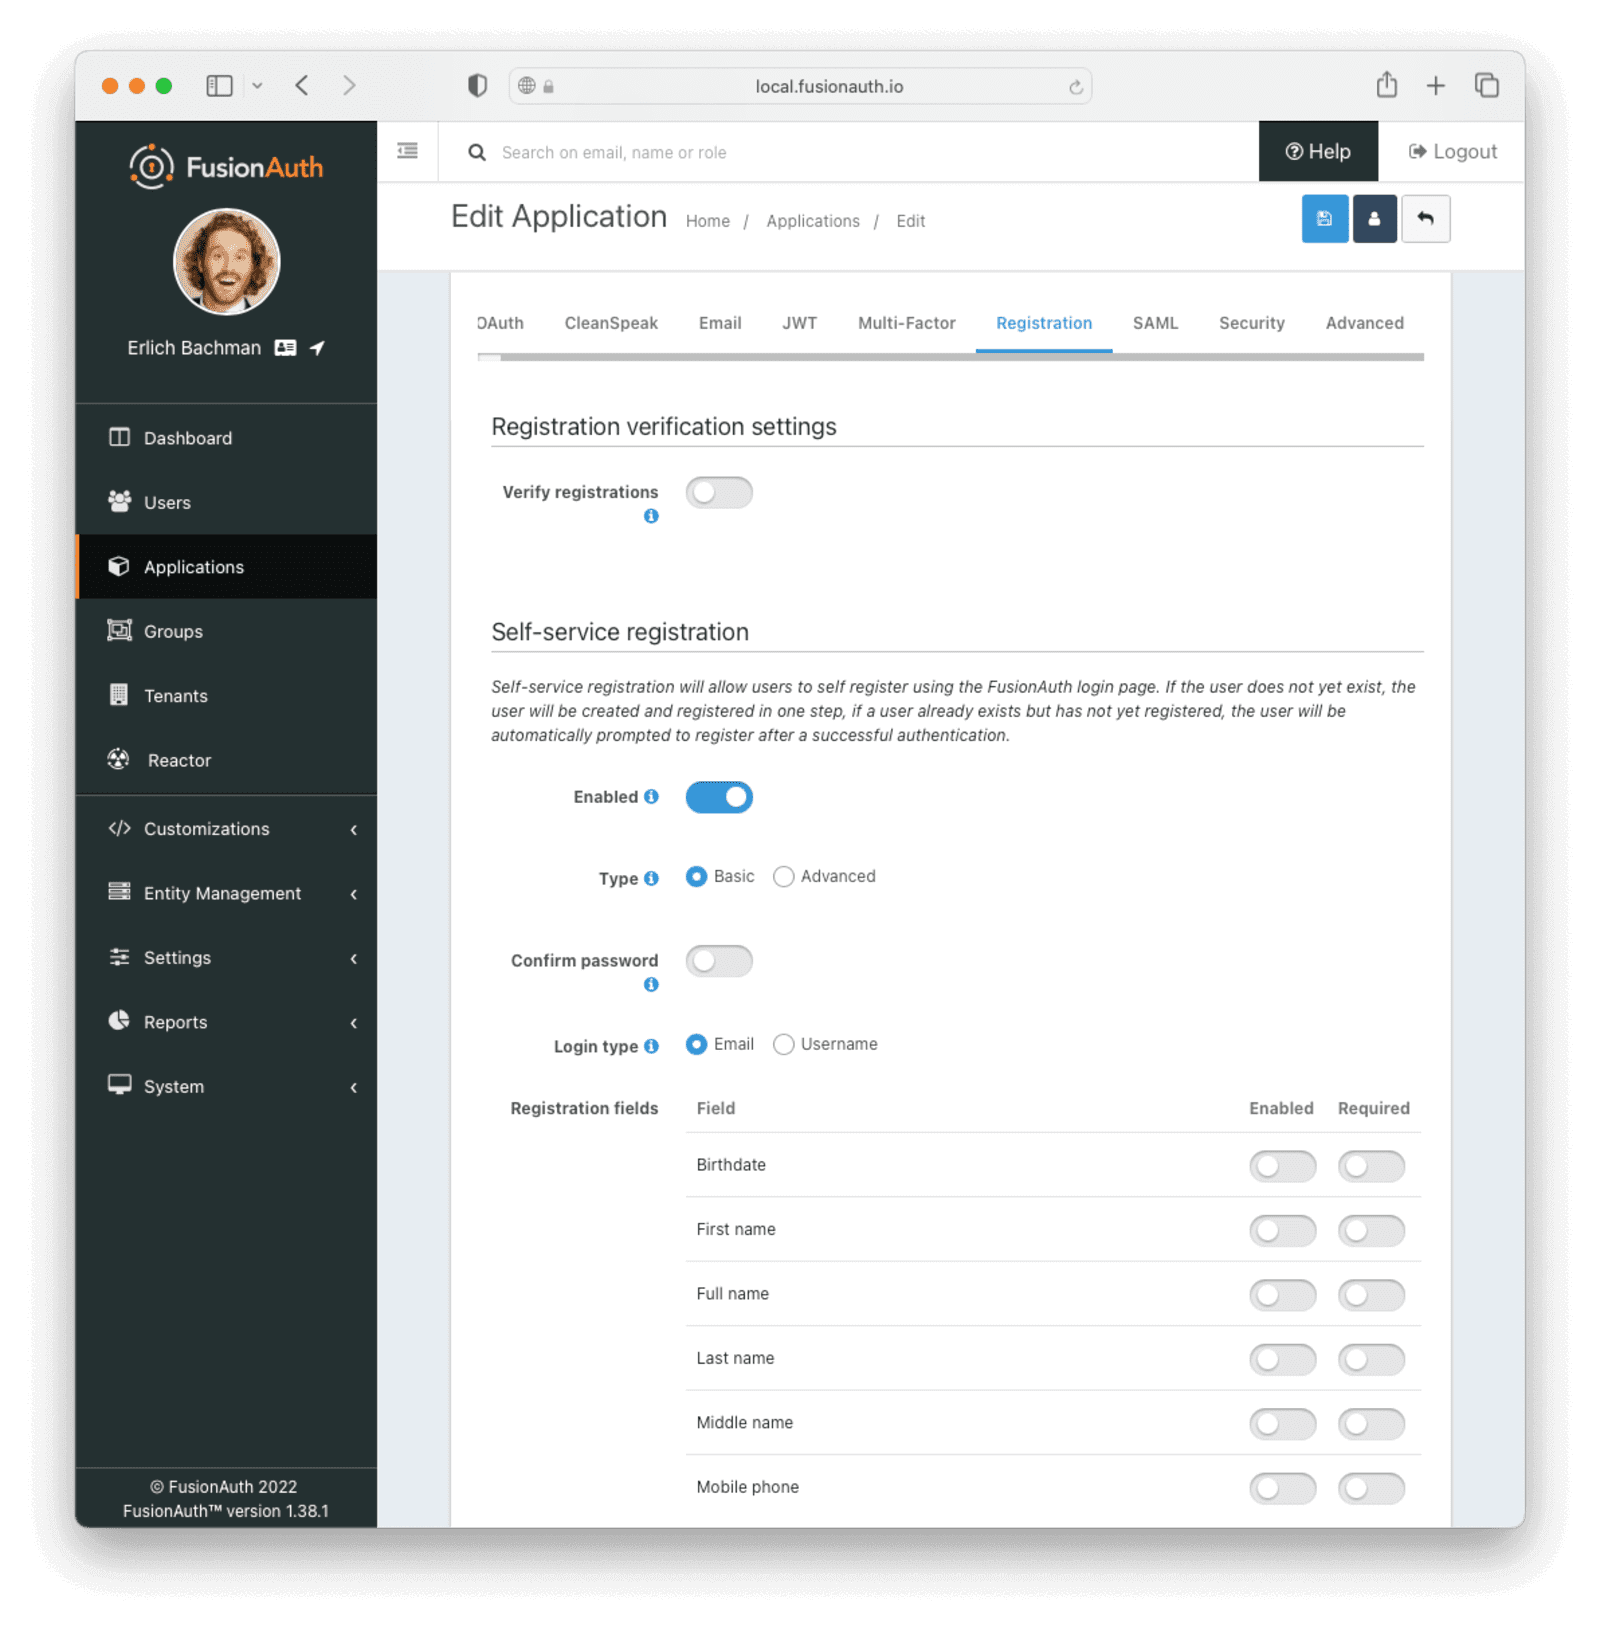Switch to the Multi-Factor tab
The image size is (1600, 1627).
pyautogui.click(x=906, y=323)
